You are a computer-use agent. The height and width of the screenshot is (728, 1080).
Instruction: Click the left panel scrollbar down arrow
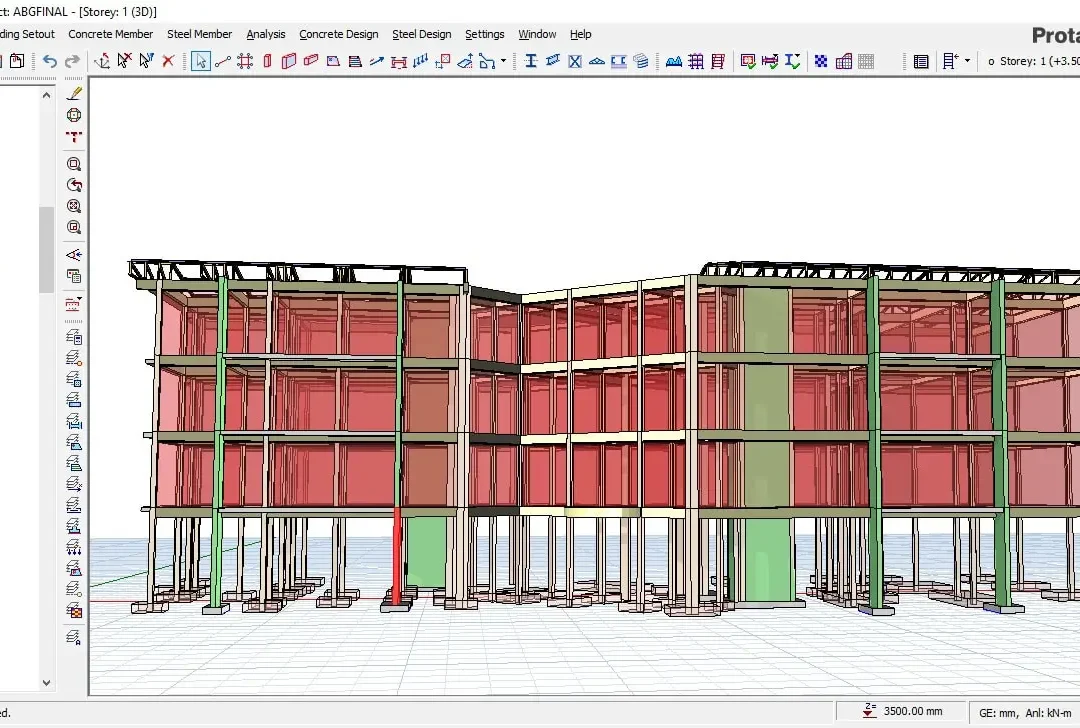point(46,683)
